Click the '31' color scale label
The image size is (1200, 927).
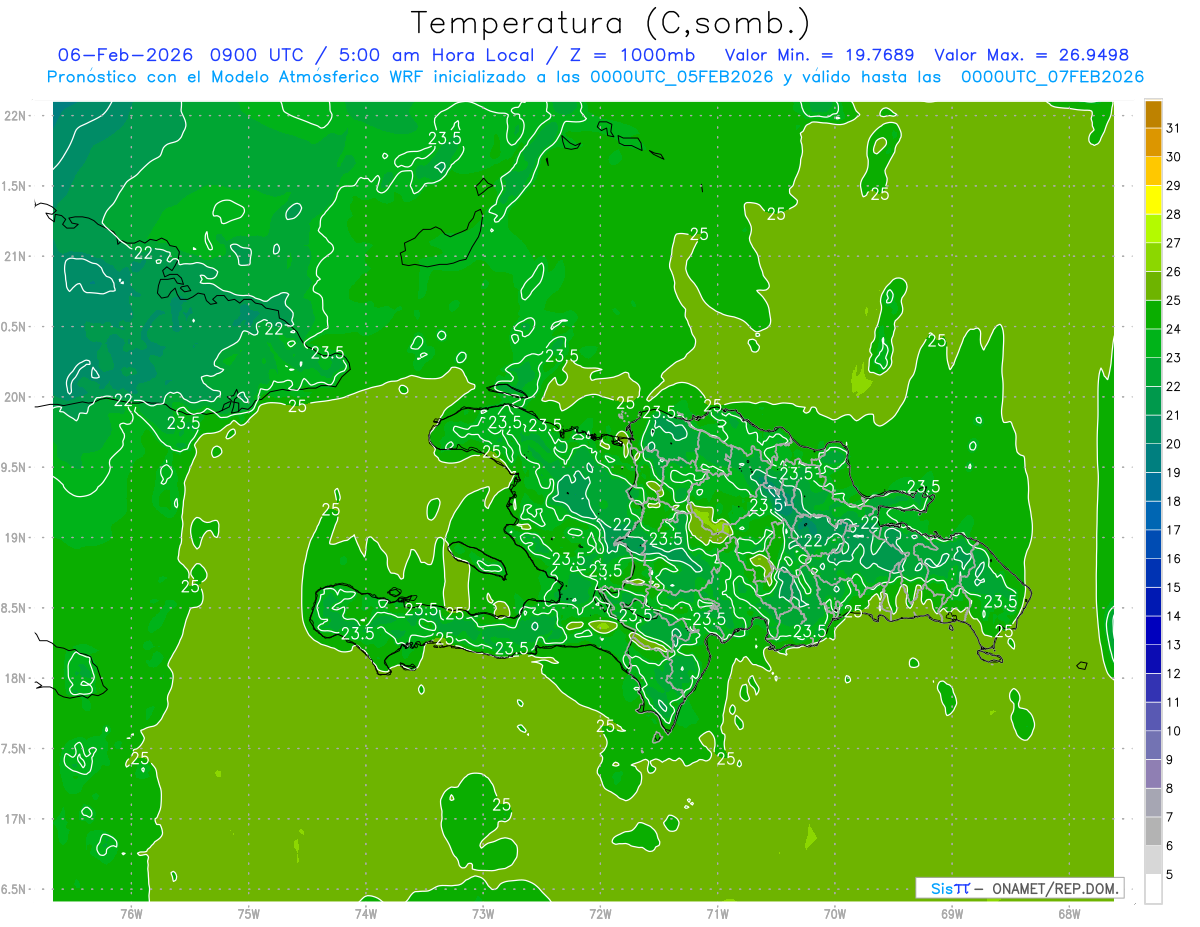(1174, 127)
